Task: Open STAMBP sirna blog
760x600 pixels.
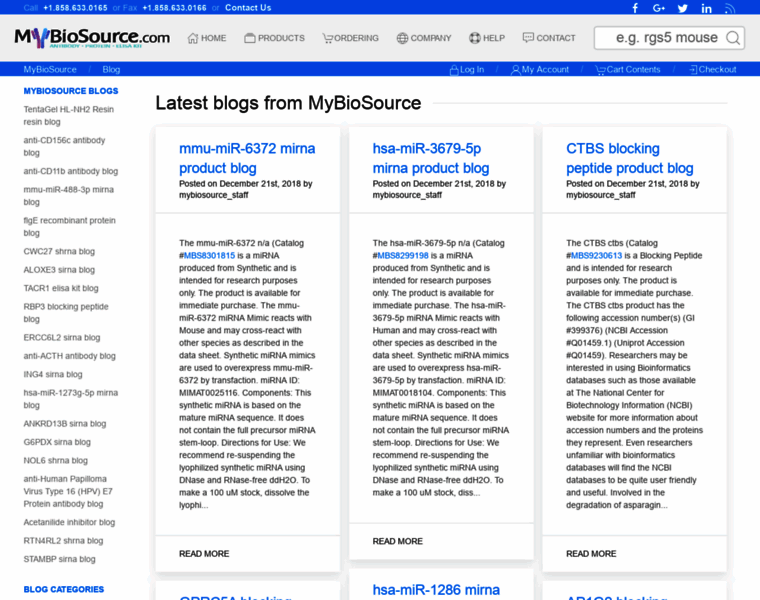Action: (x=60, y=559)
